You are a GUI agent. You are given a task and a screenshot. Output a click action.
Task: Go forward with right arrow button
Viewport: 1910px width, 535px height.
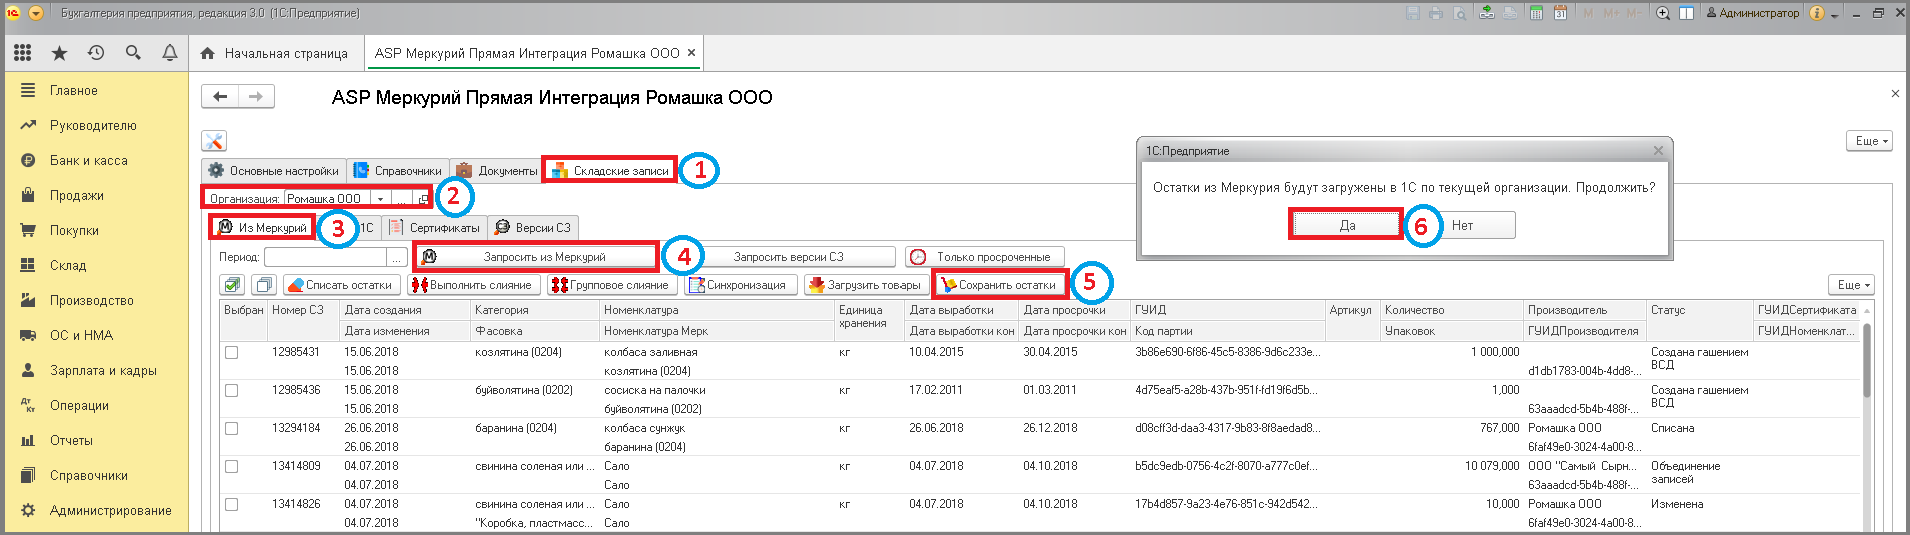[x=256, y=96]
